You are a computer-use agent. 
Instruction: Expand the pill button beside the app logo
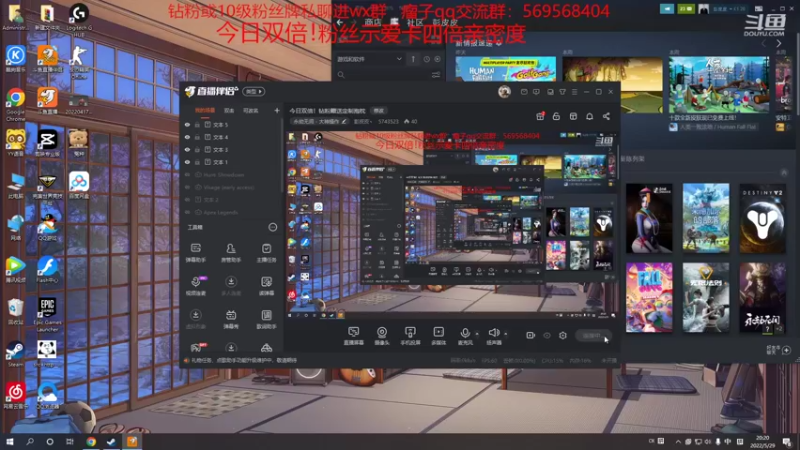tap(254, 92)
